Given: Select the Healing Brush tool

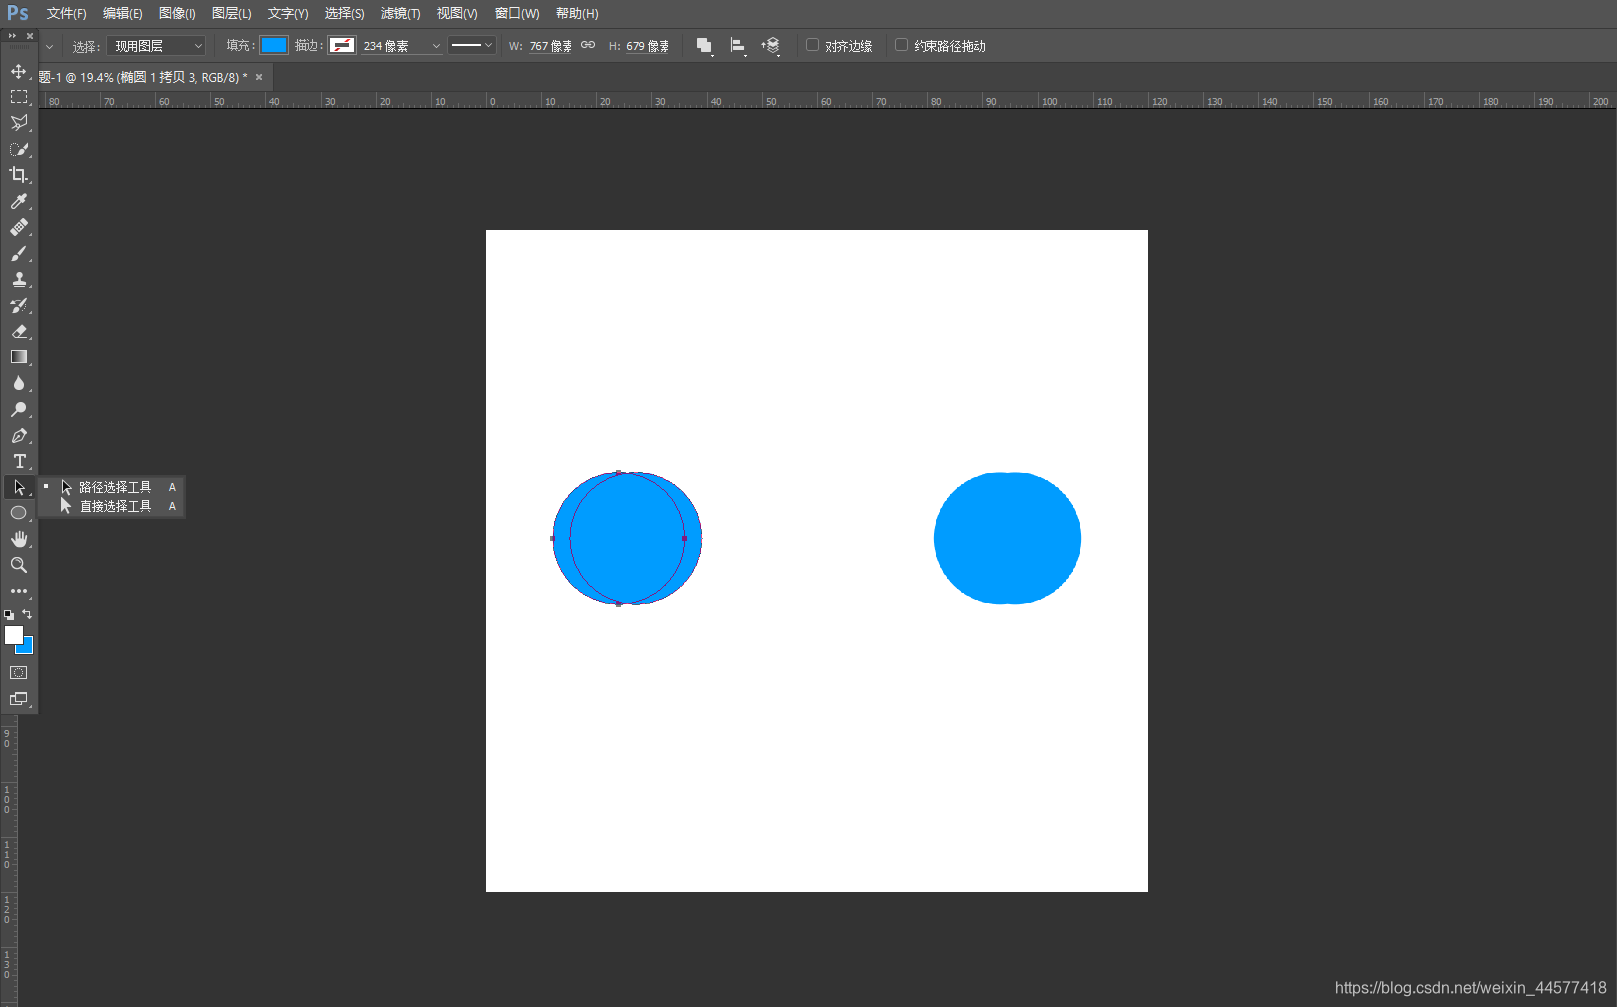Looking at the screenshot, I should pyautogui.click(x=18, y=227).
